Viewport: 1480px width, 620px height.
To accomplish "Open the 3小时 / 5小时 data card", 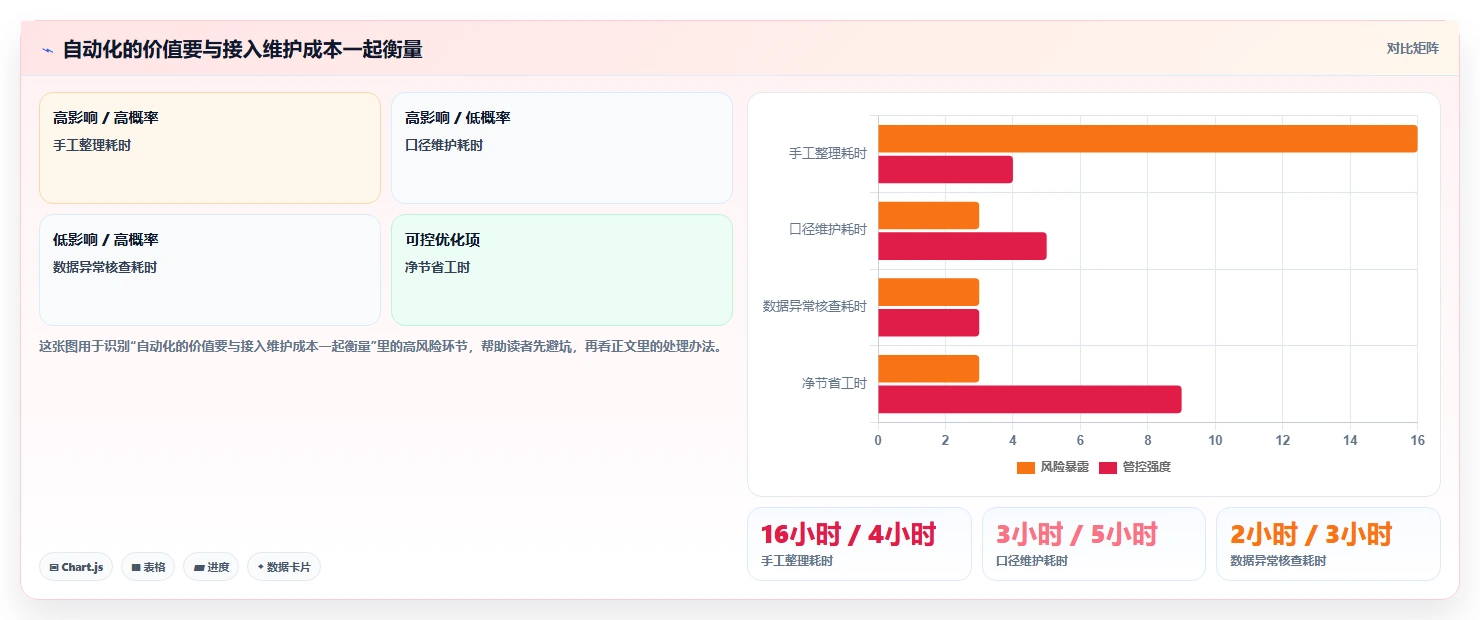I will click(1094, 544).
